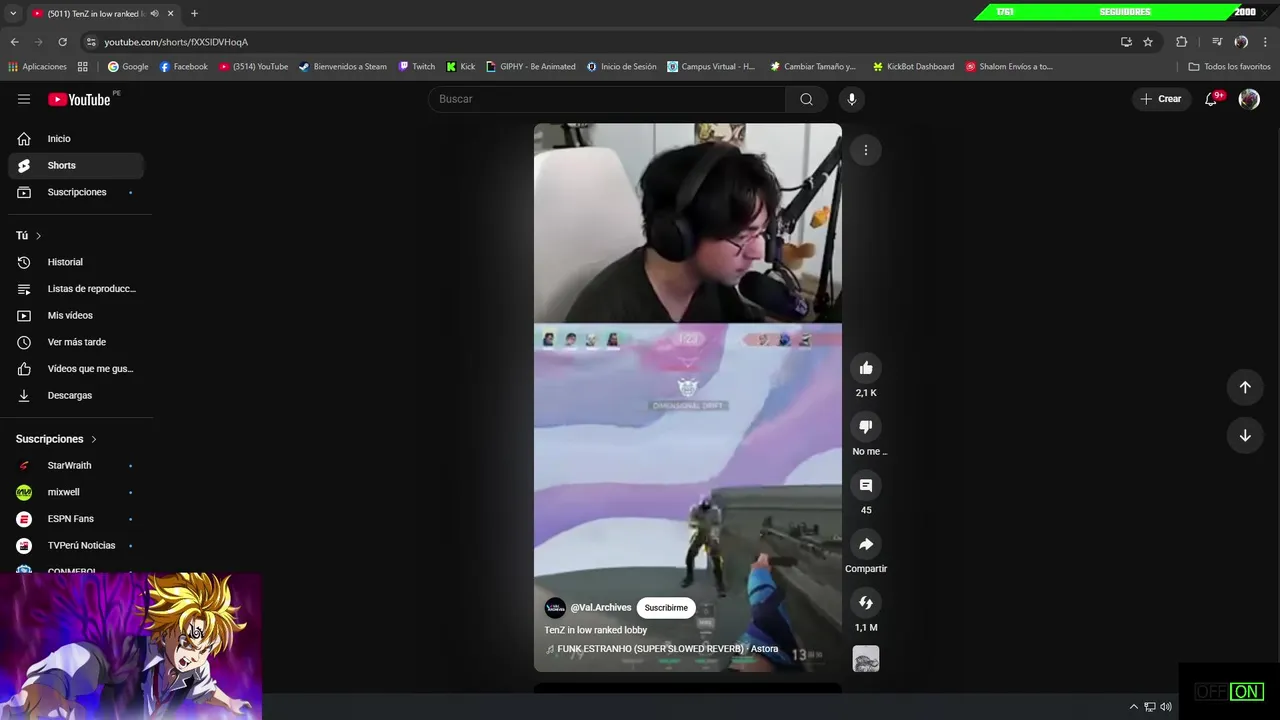Go to Inicio in the sidebar
1280x720 pixels.
tap(76, 139)
